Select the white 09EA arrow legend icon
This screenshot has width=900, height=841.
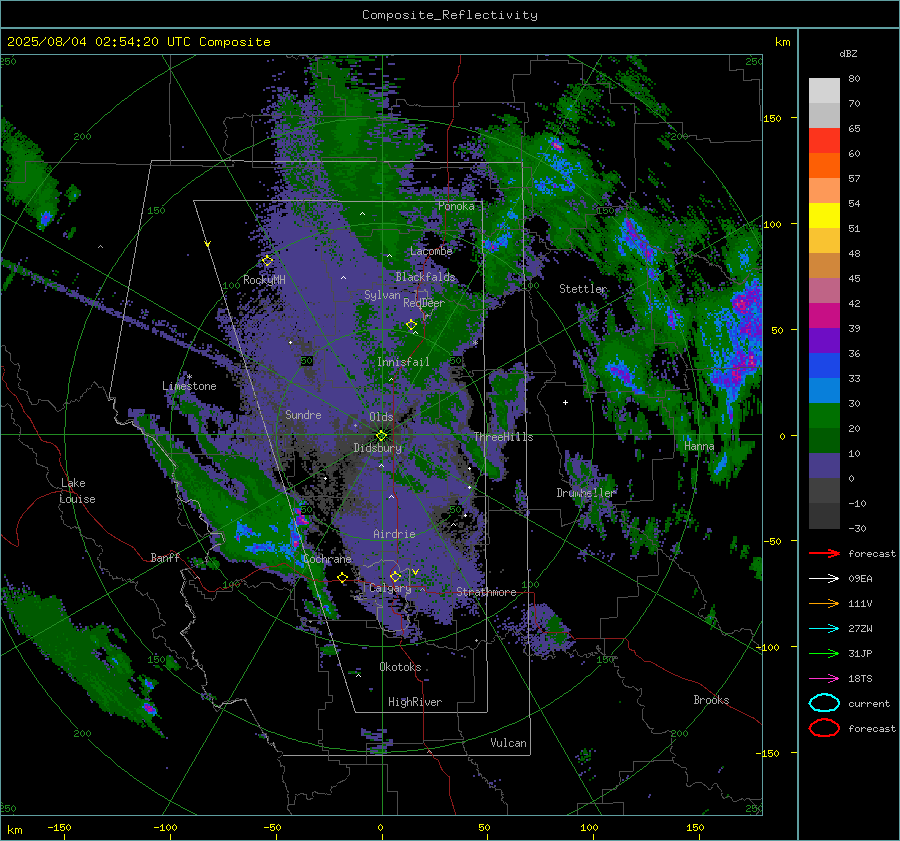pos(824,579)
